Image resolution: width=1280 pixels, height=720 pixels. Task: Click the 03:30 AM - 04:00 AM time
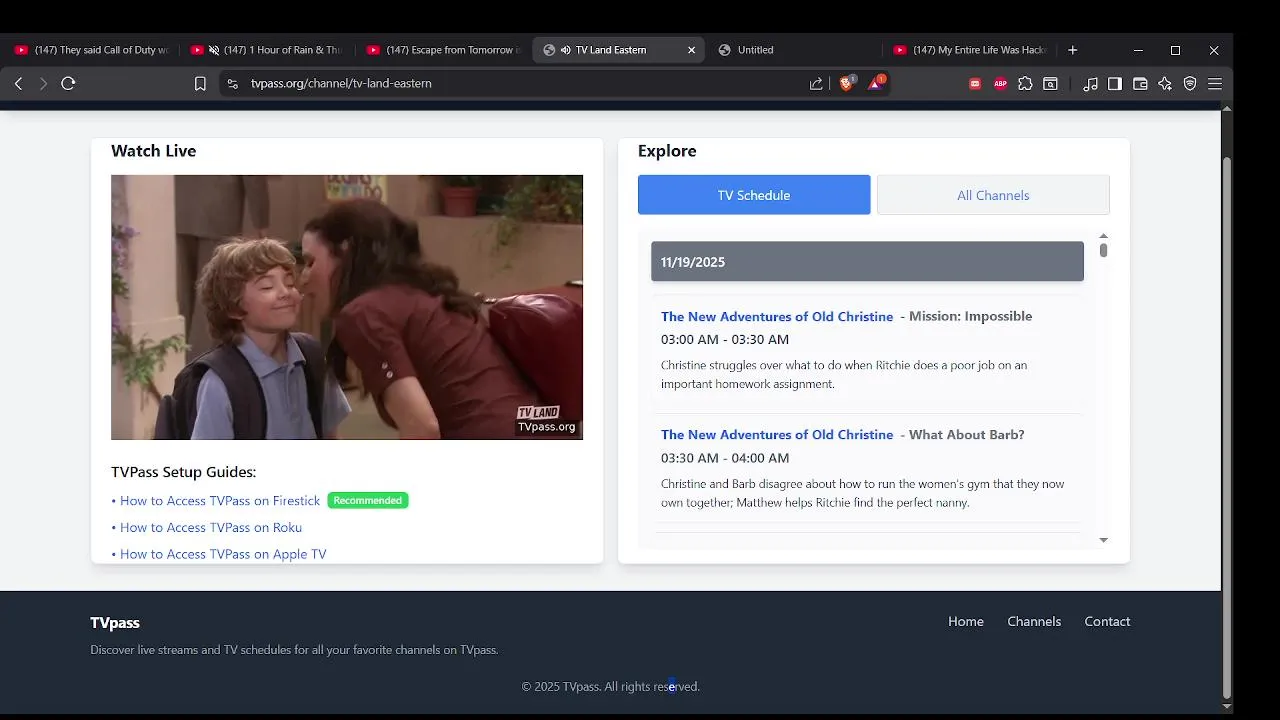coord(725,458)
